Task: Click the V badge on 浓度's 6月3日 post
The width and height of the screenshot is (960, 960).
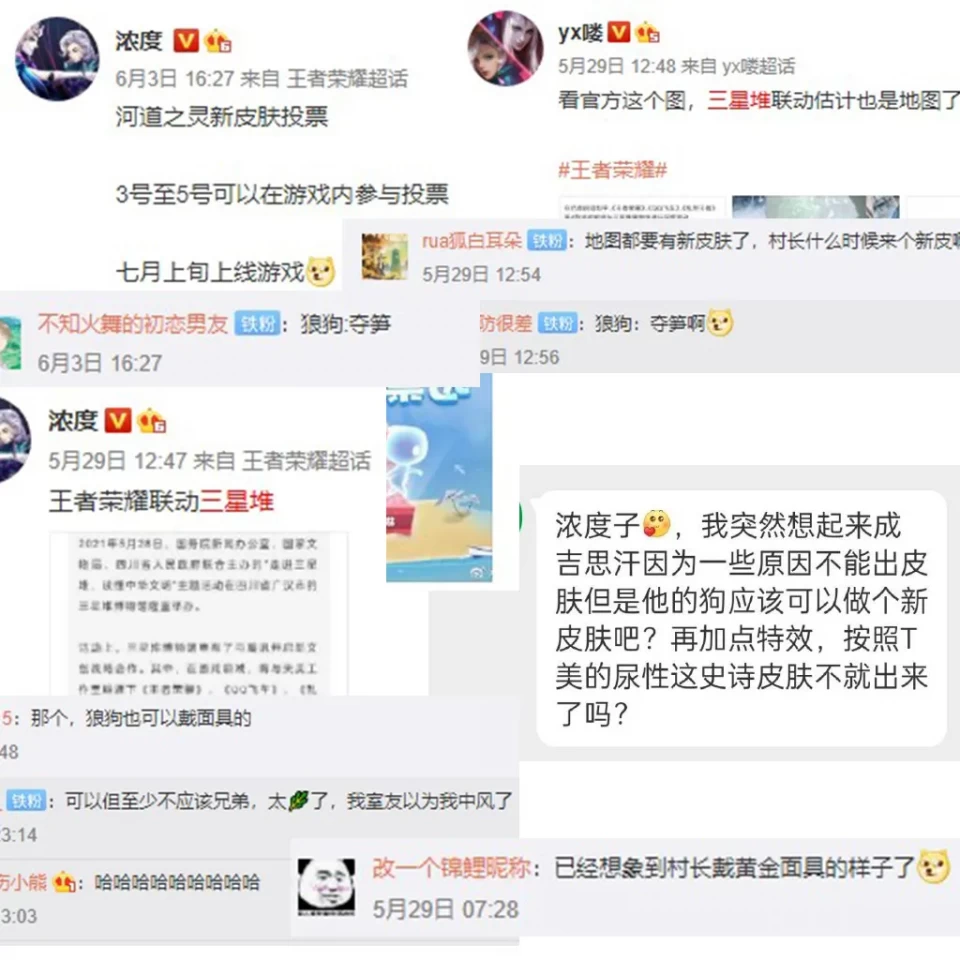Action: point(186,41)
